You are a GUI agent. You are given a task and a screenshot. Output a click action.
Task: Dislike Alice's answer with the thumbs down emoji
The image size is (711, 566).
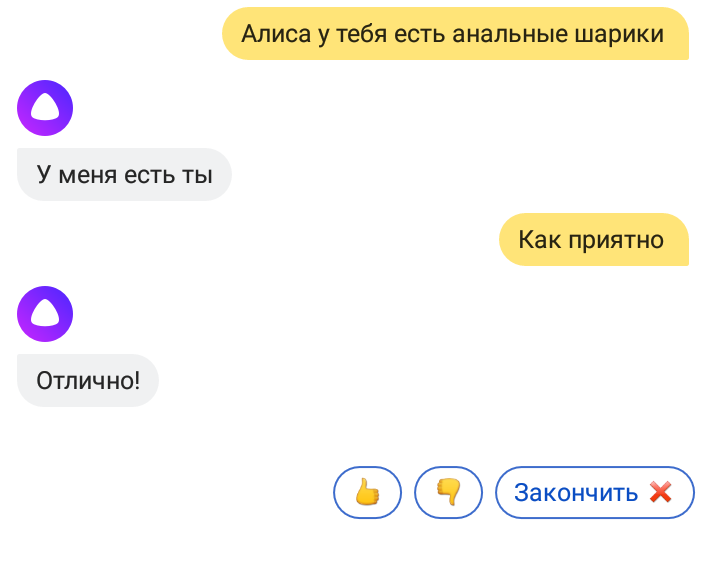click(x=448, y=492)
